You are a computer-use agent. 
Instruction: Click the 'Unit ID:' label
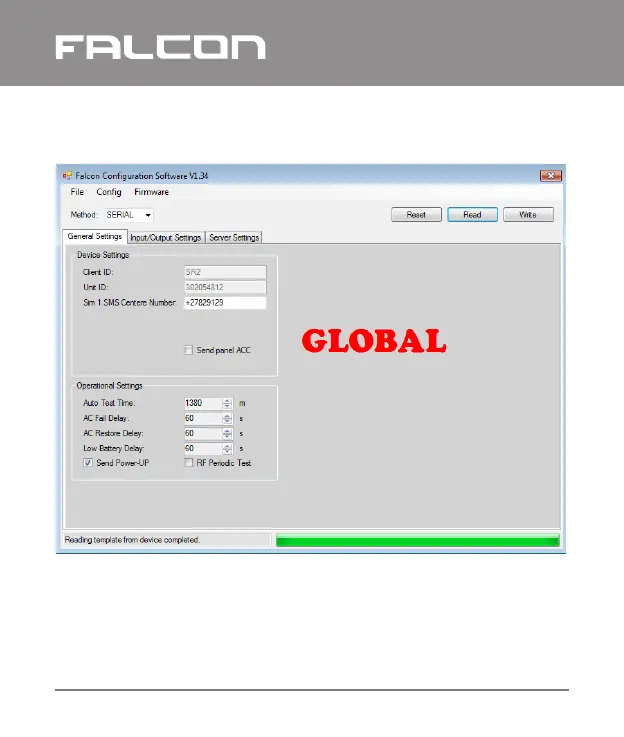click(95, 287)
